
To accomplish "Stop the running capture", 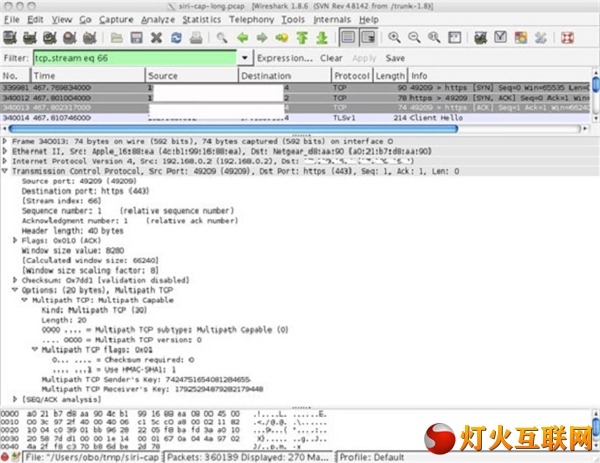I will click(x=69, y=37).
